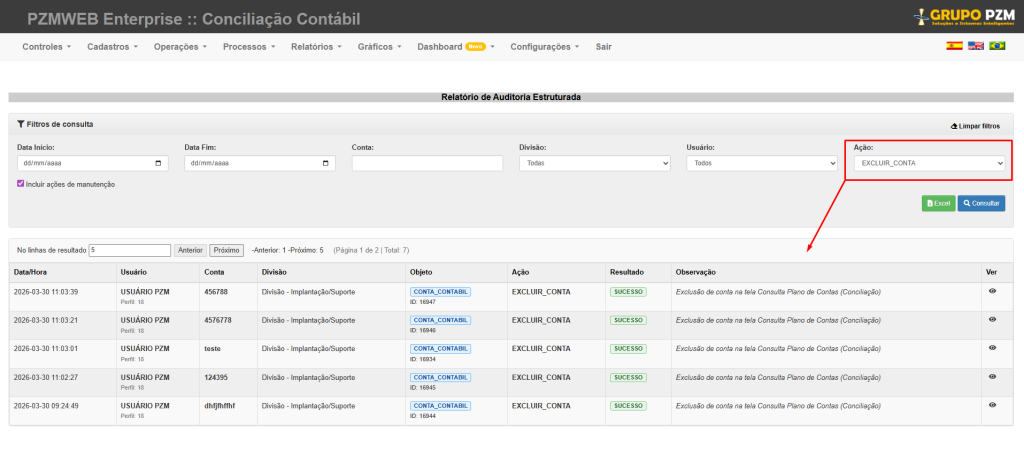
Task: Expand the Divisão dropdown
Action: pyautogui.click(x=594, y=163)
